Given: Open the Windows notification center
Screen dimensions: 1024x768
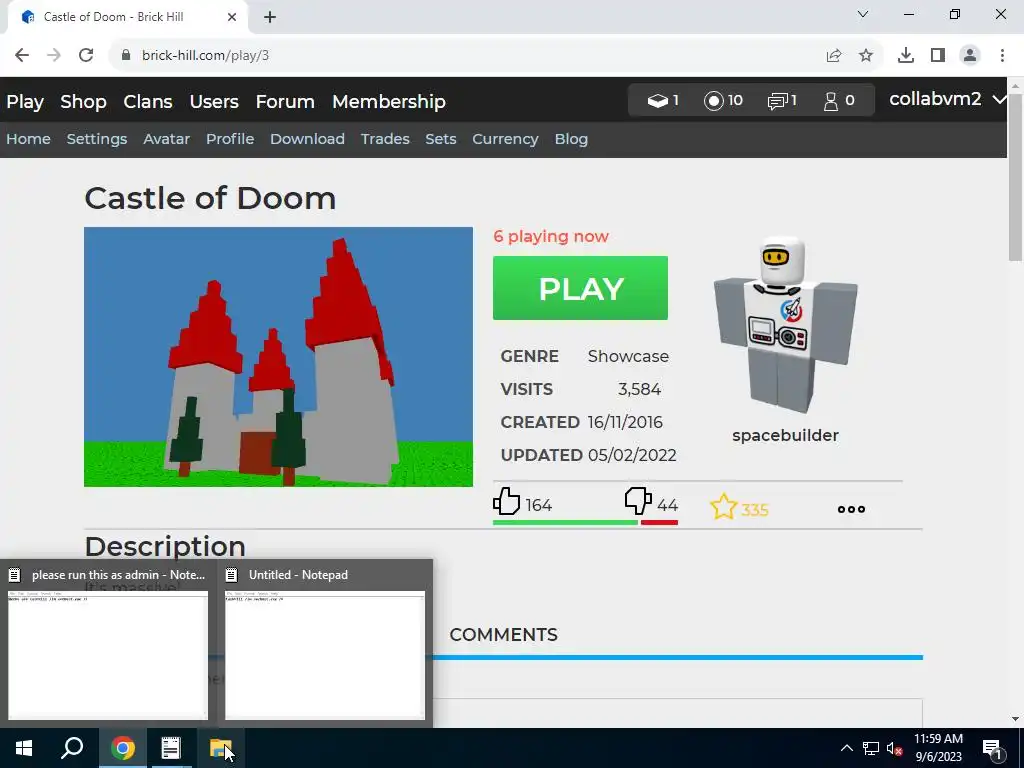Looking at the screenshot, I should tap(992, 748).
